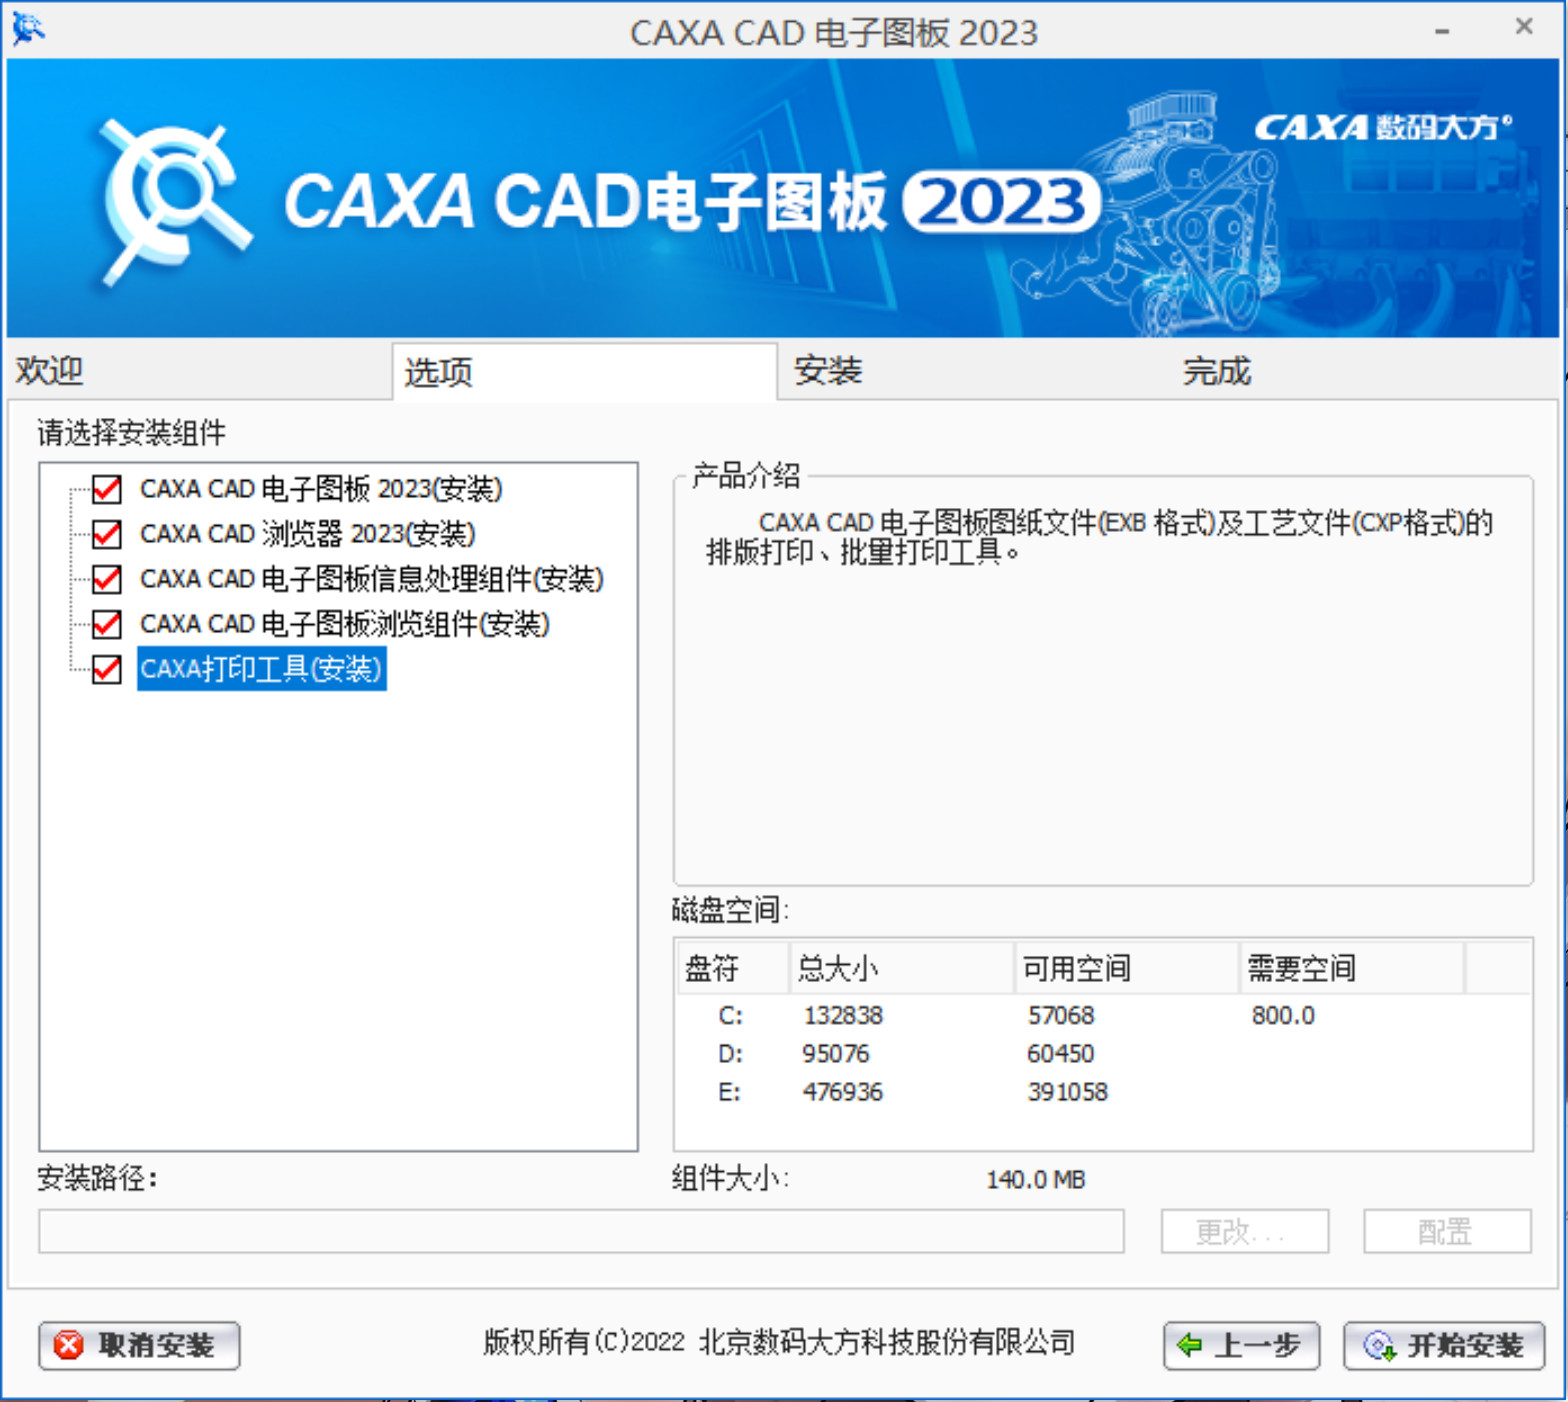Disable the 电子图板信息处理组件 checkbox

click(107, 579)
